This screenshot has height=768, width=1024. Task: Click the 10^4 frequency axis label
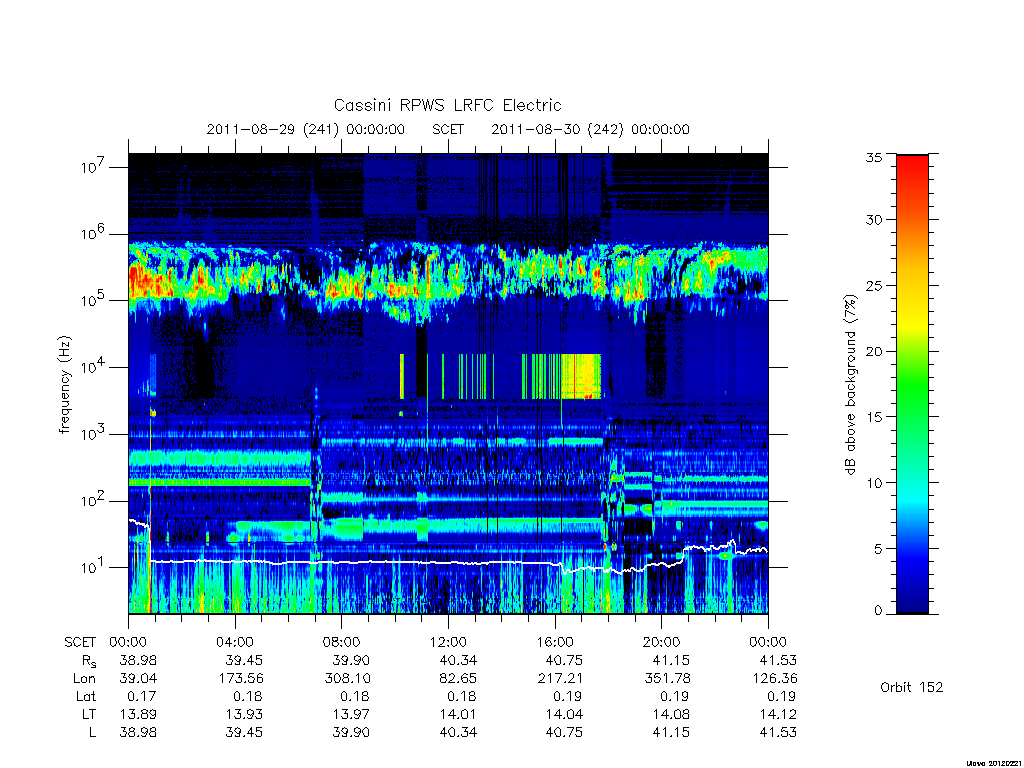(94, 366)
